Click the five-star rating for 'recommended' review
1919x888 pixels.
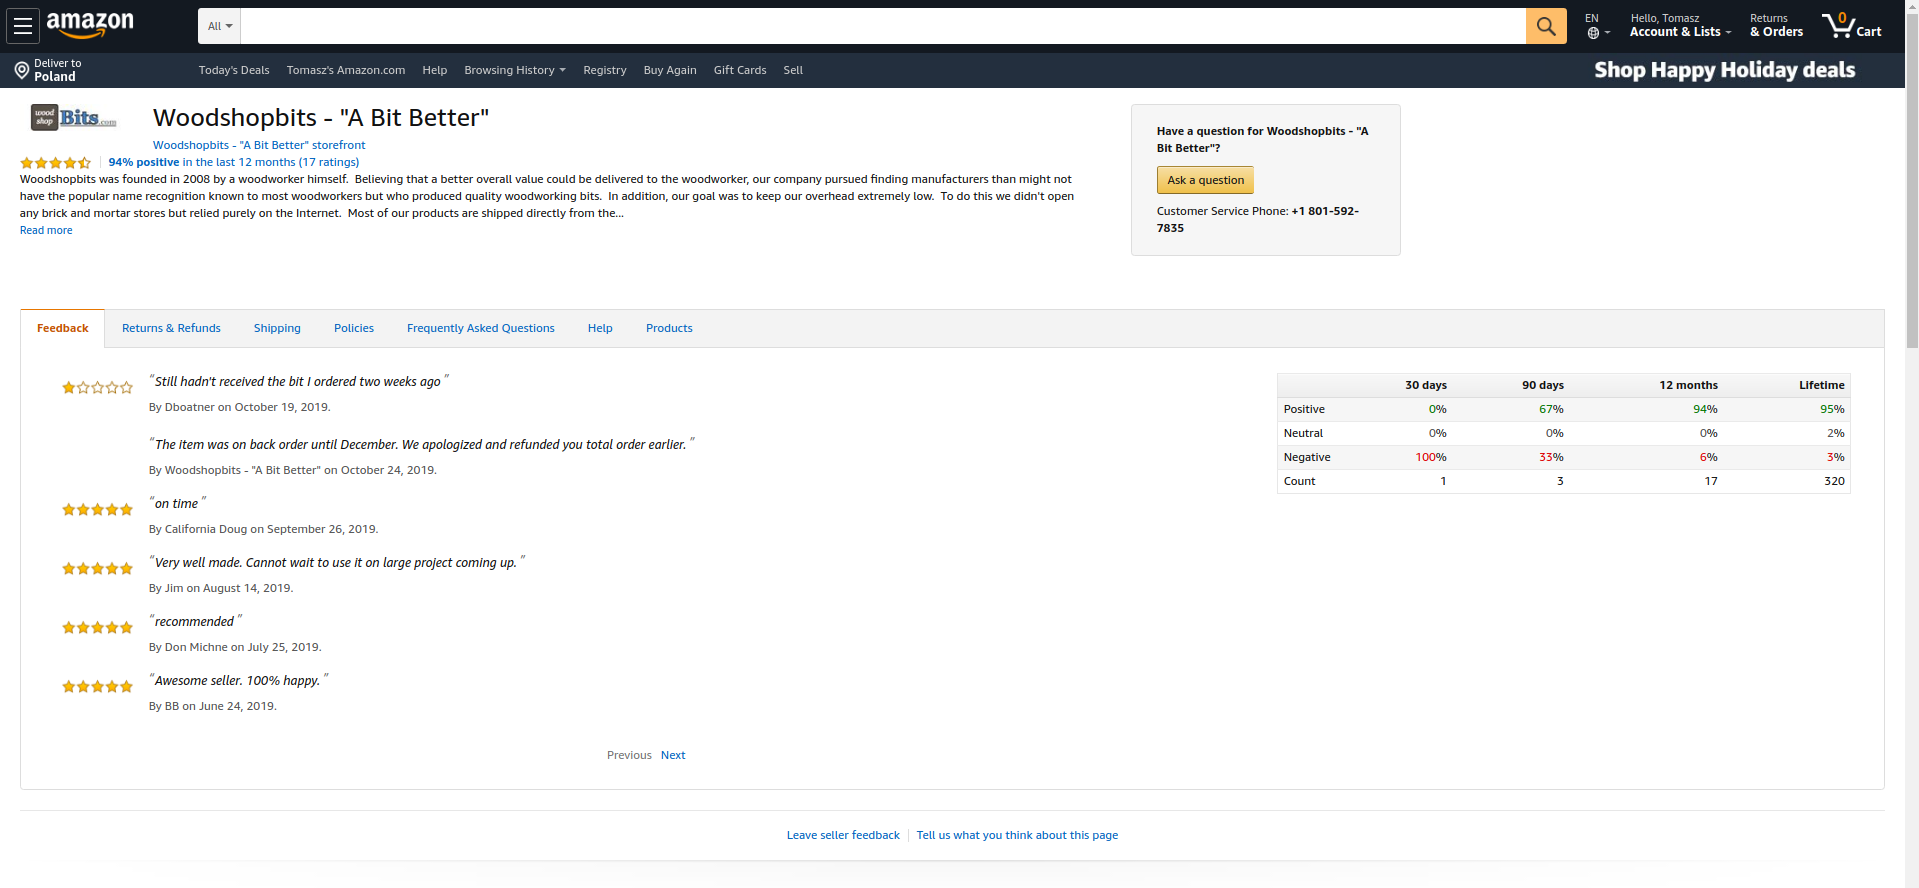tap(97, 628)
